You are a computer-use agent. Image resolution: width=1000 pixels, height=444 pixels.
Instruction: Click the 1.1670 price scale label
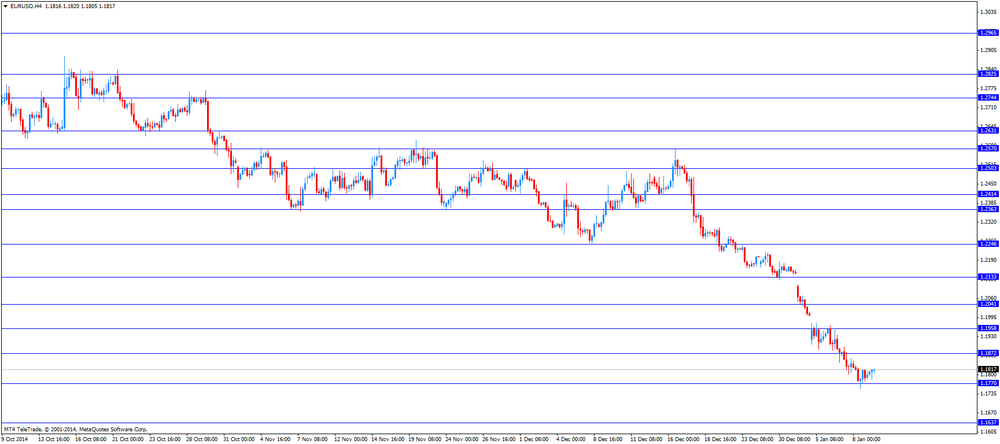[x=988, y=413]
